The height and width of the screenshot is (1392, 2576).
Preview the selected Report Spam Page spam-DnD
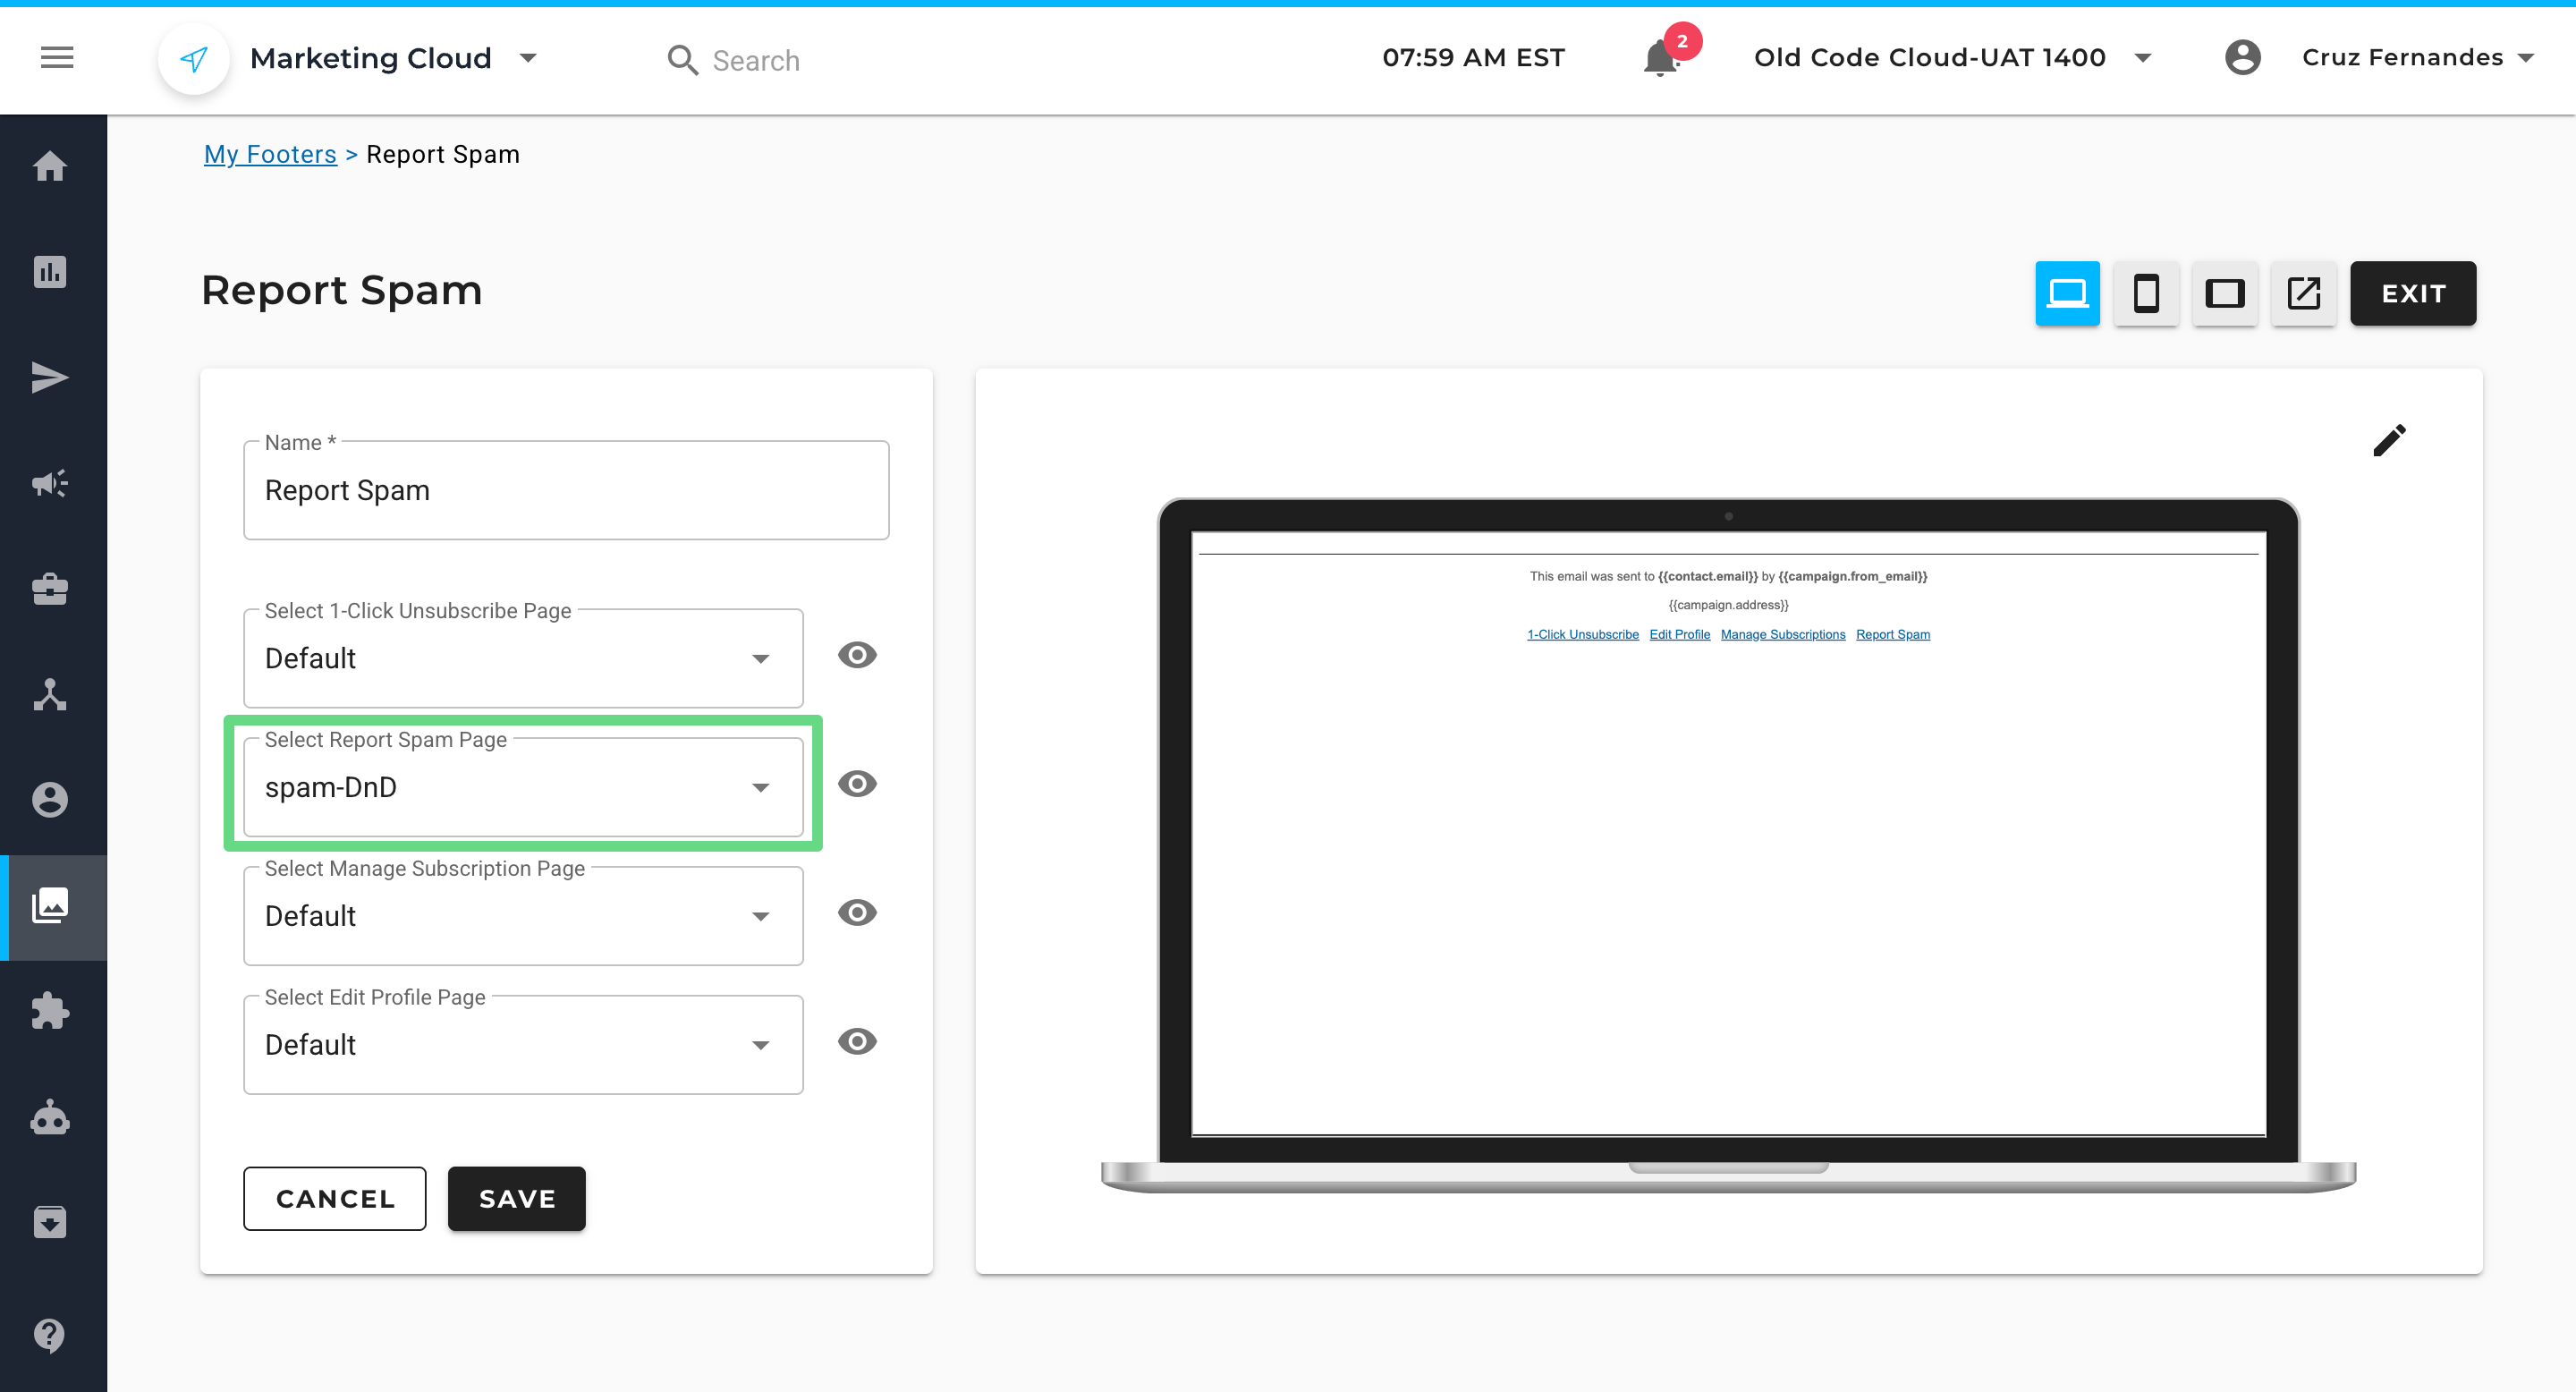857,784
